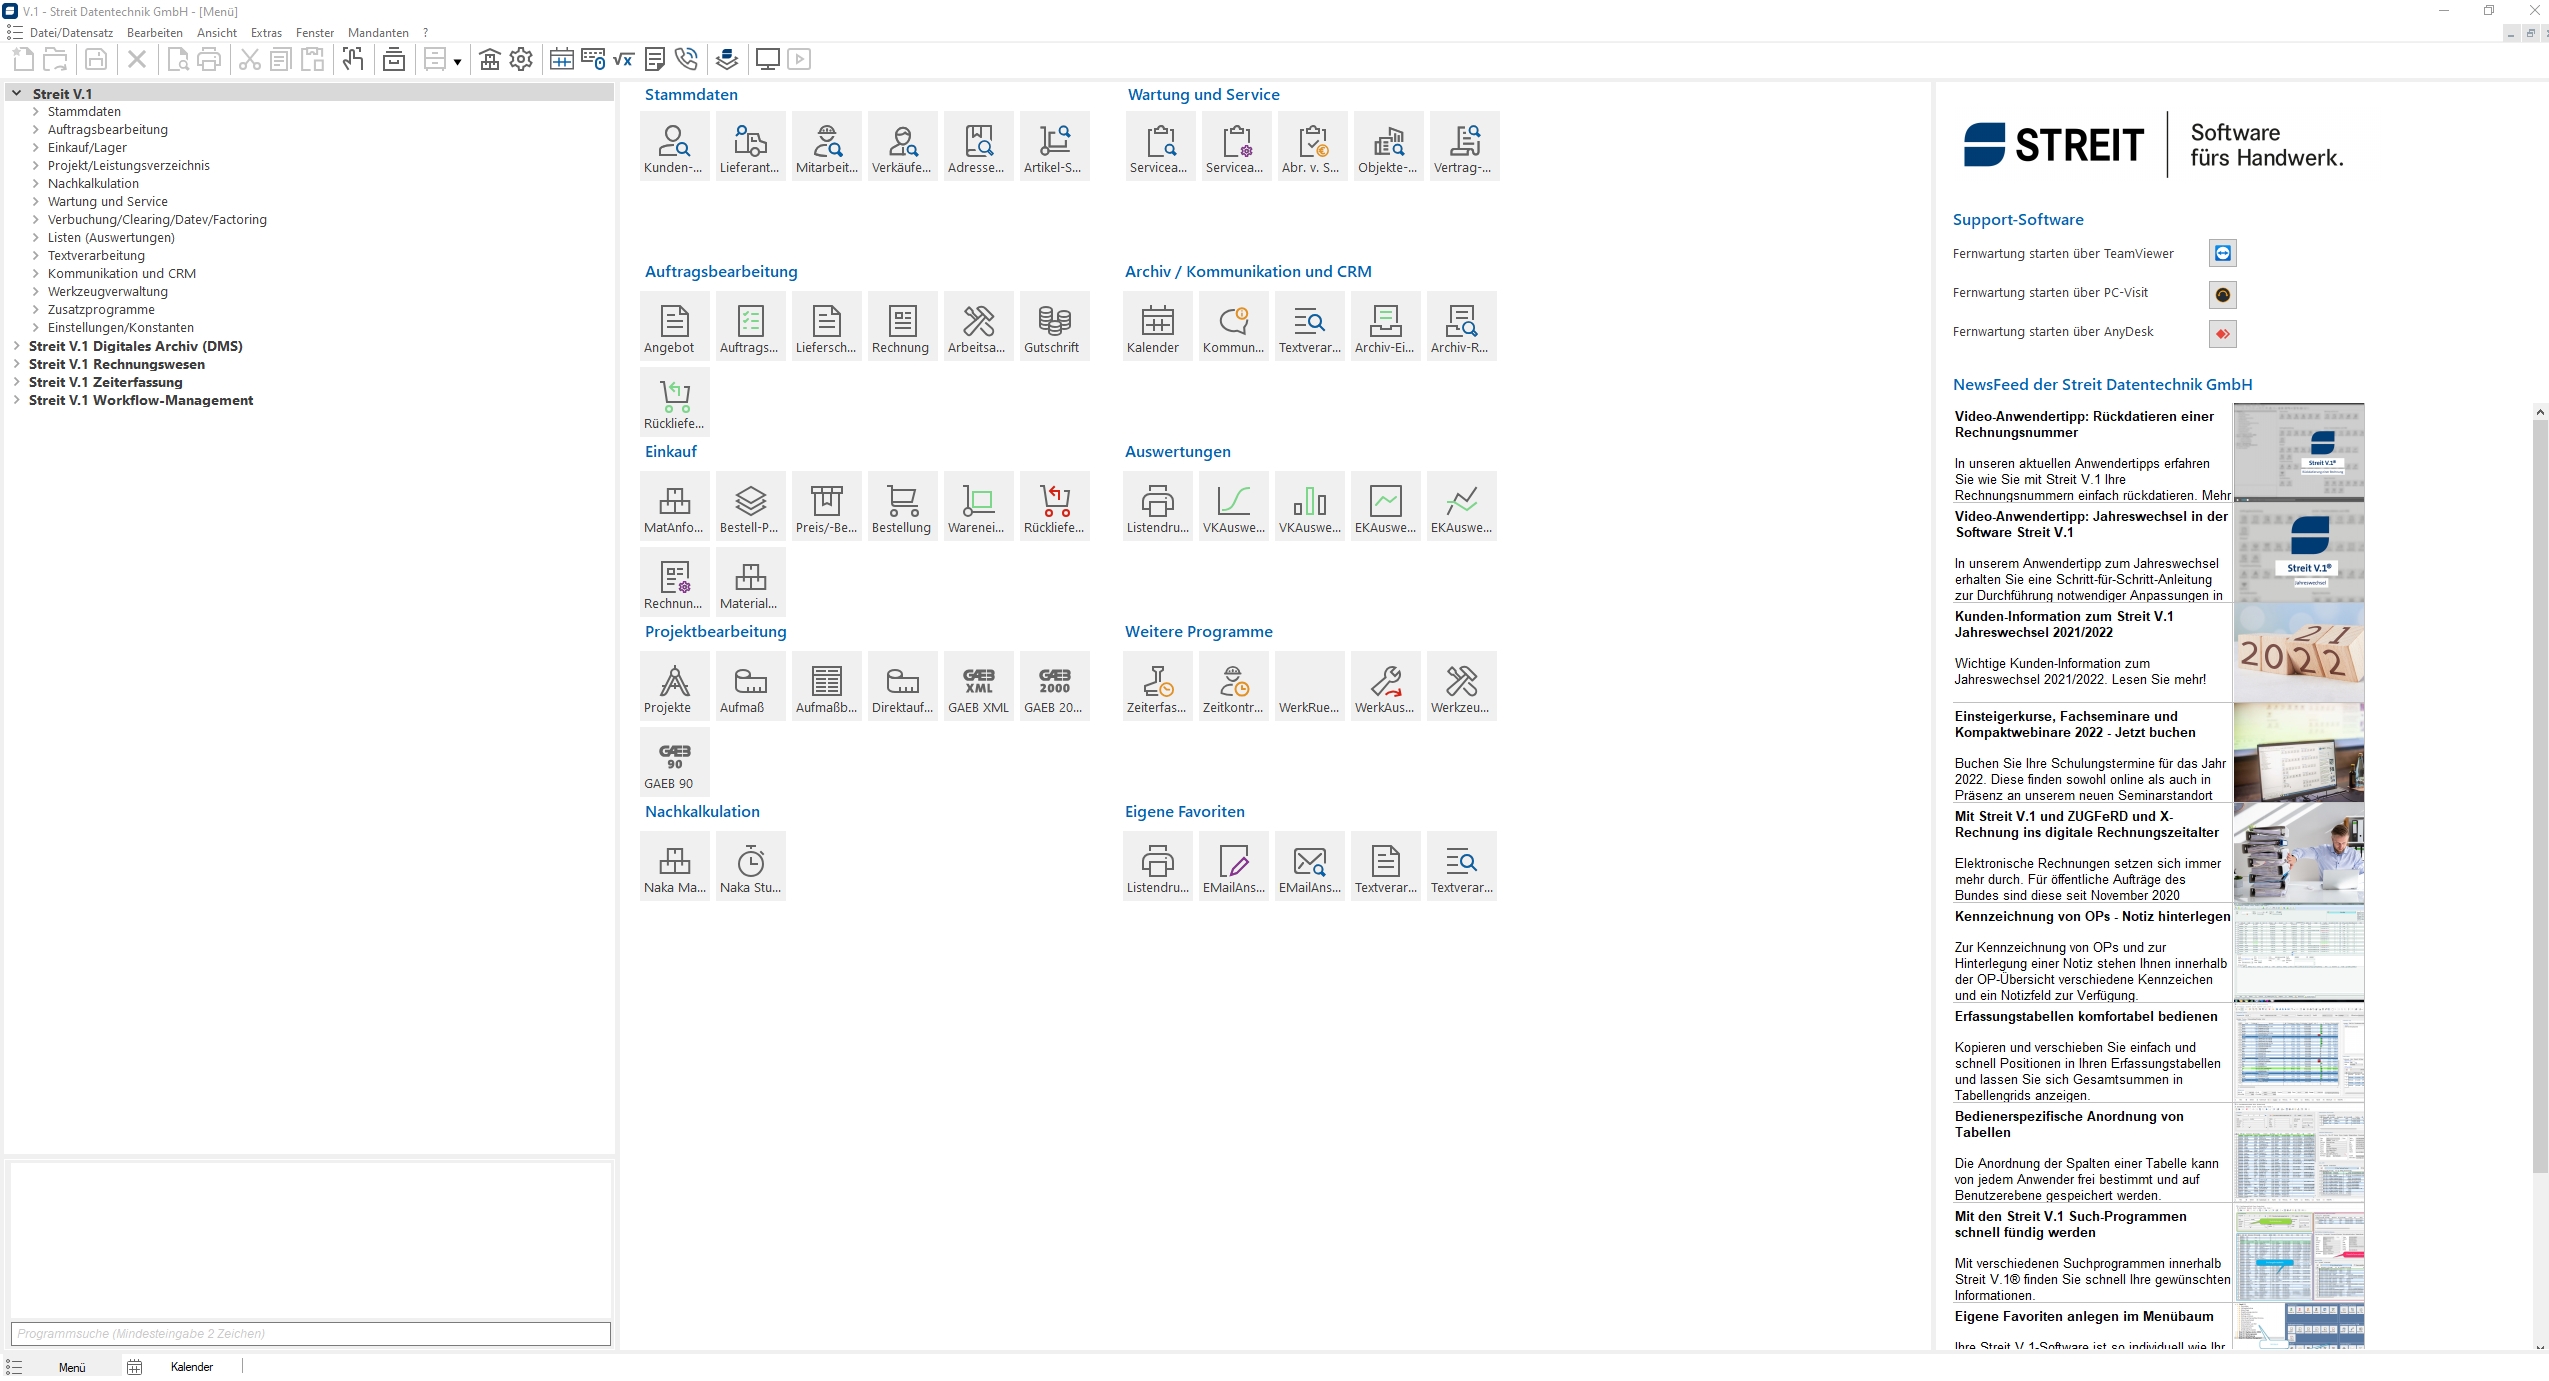Image resolution: width=2549 pixels, height=1381 pixels.
Task: Click the Programmsuche input field
Action: point(310,1333)
